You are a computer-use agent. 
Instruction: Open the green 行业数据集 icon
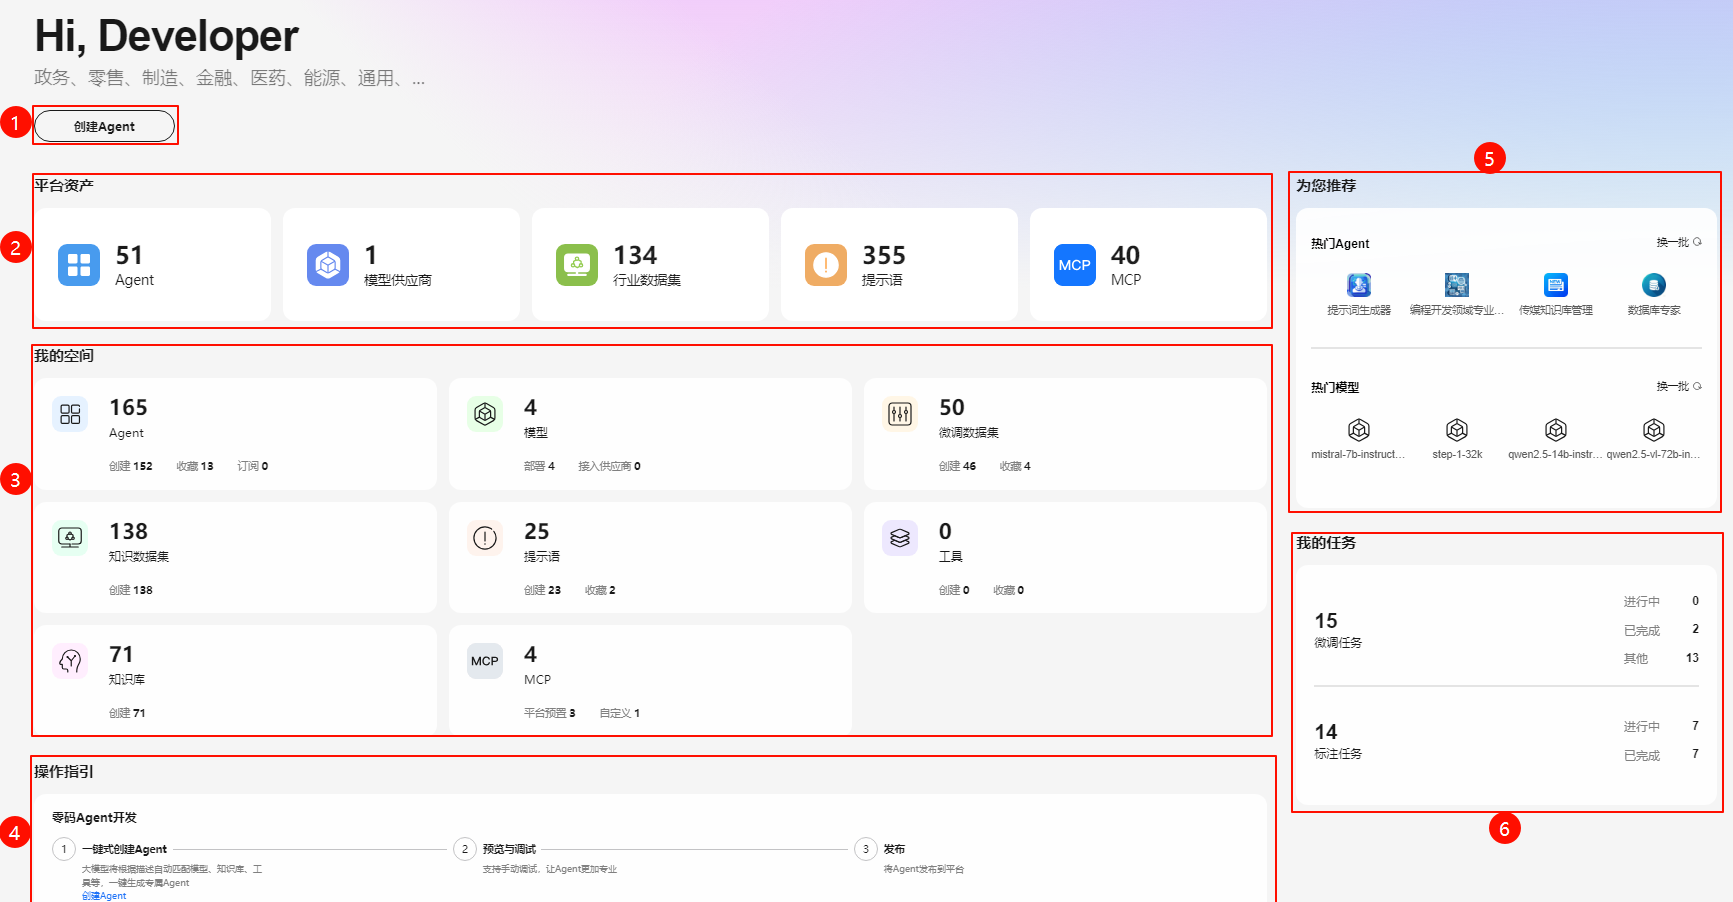(x=577, y=265)
